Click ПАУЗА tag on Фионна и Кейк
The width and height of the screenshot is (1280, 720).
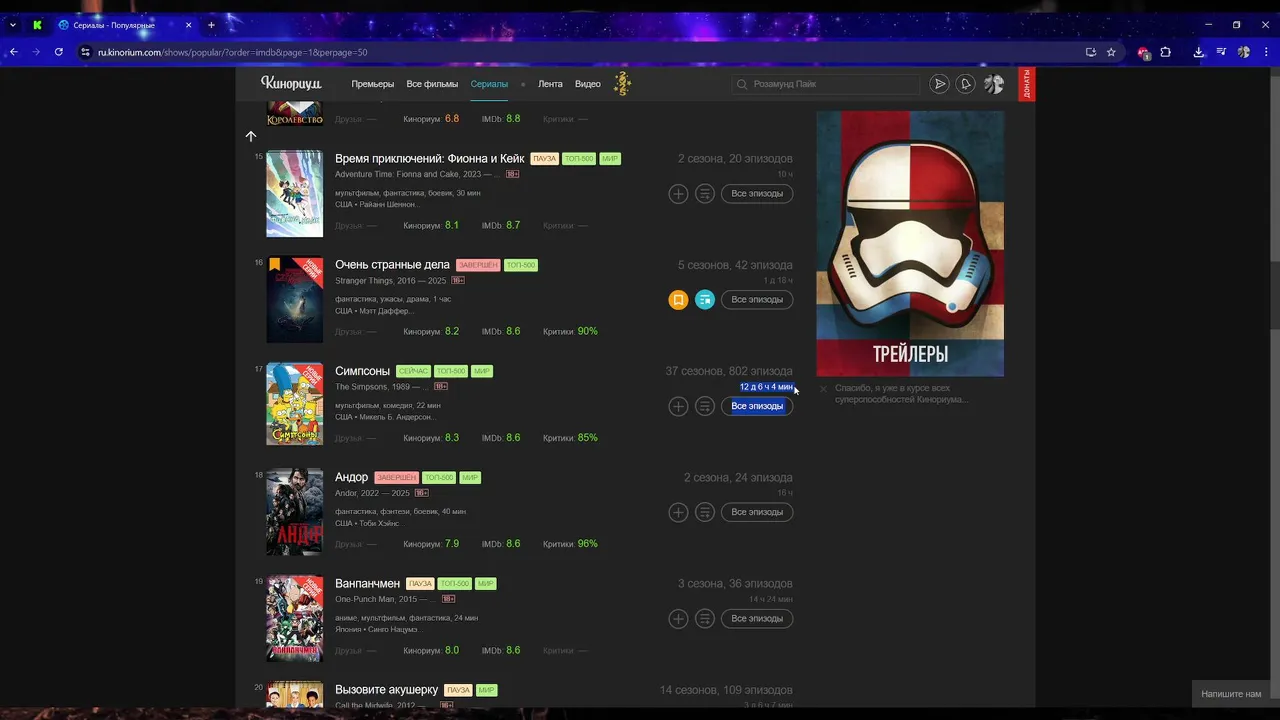coord(544,159)
